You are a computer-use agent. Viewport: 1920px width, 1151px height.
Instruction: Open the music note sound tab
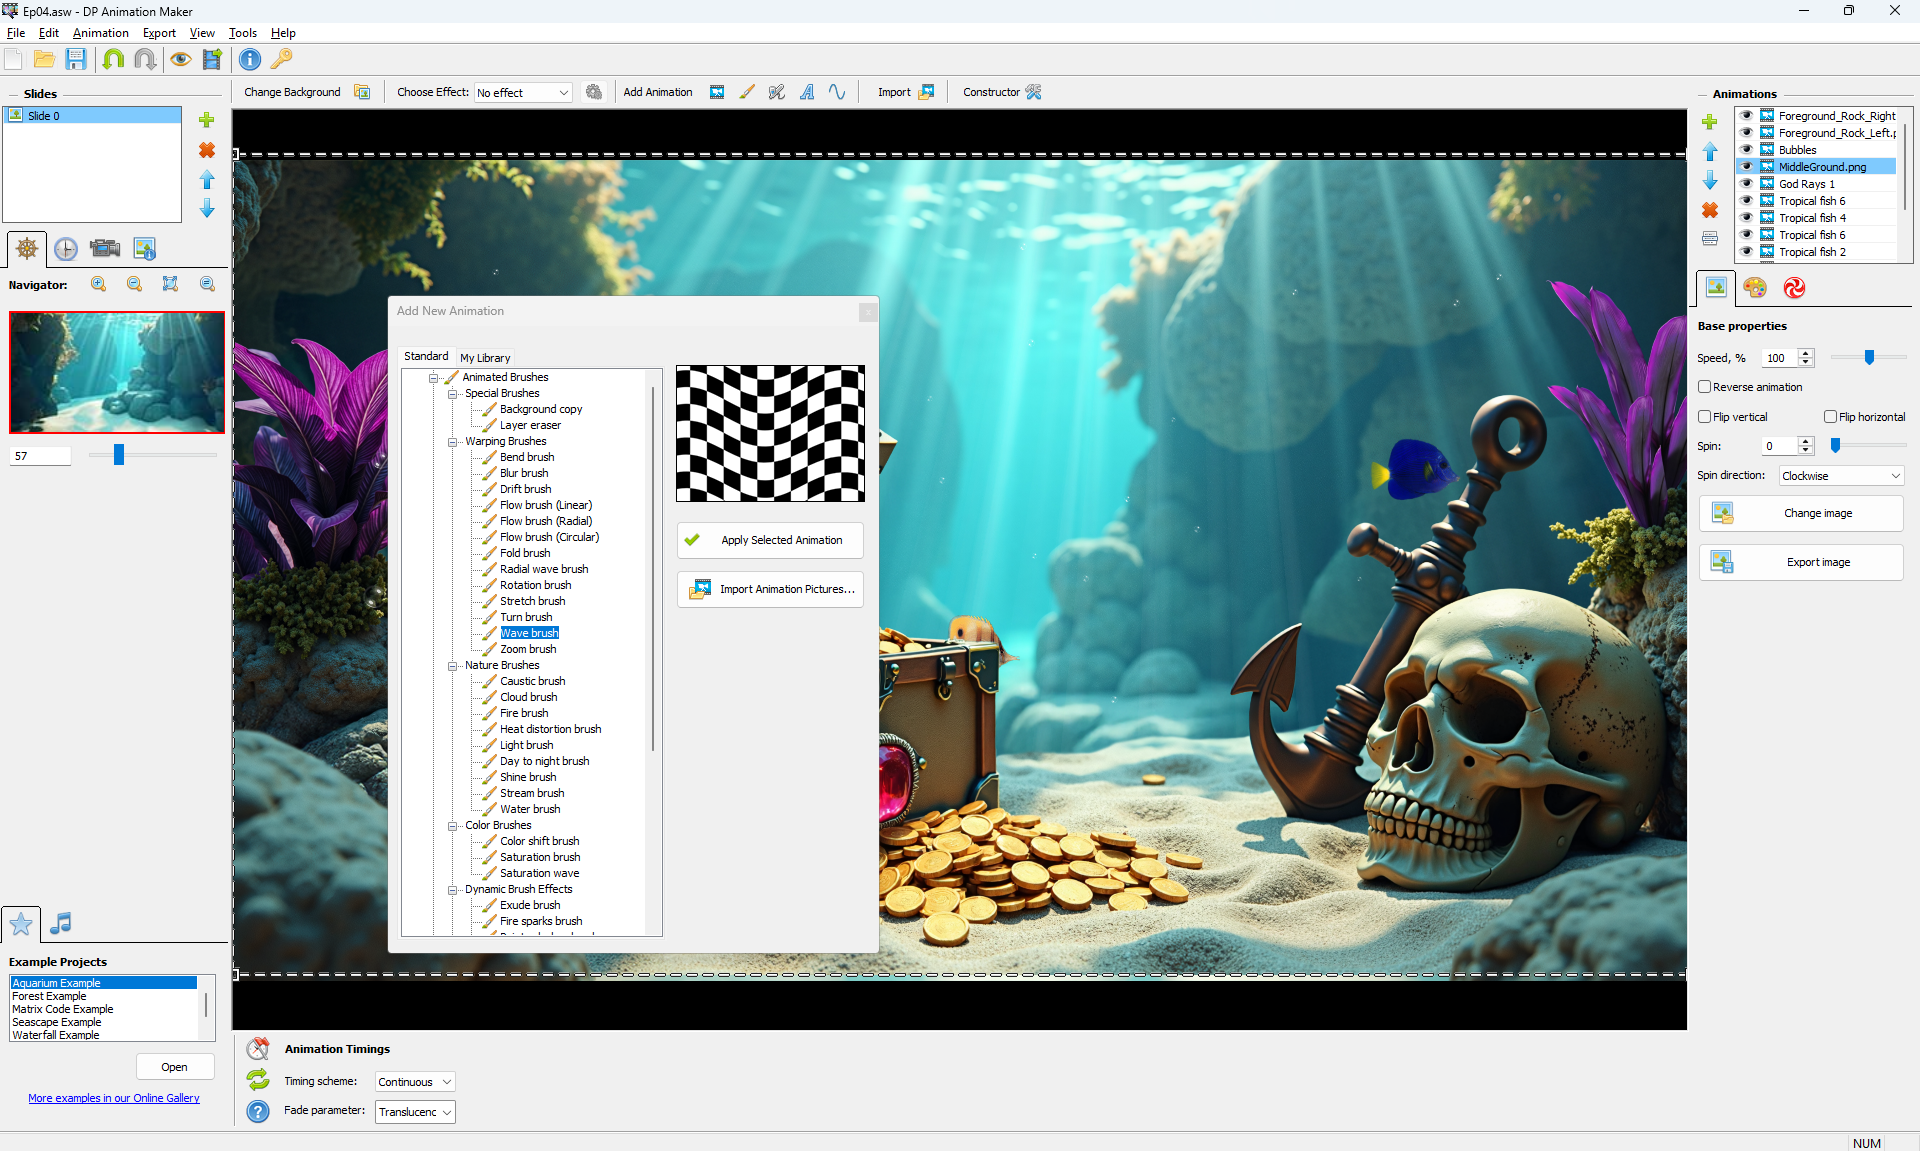coord(61,923)
